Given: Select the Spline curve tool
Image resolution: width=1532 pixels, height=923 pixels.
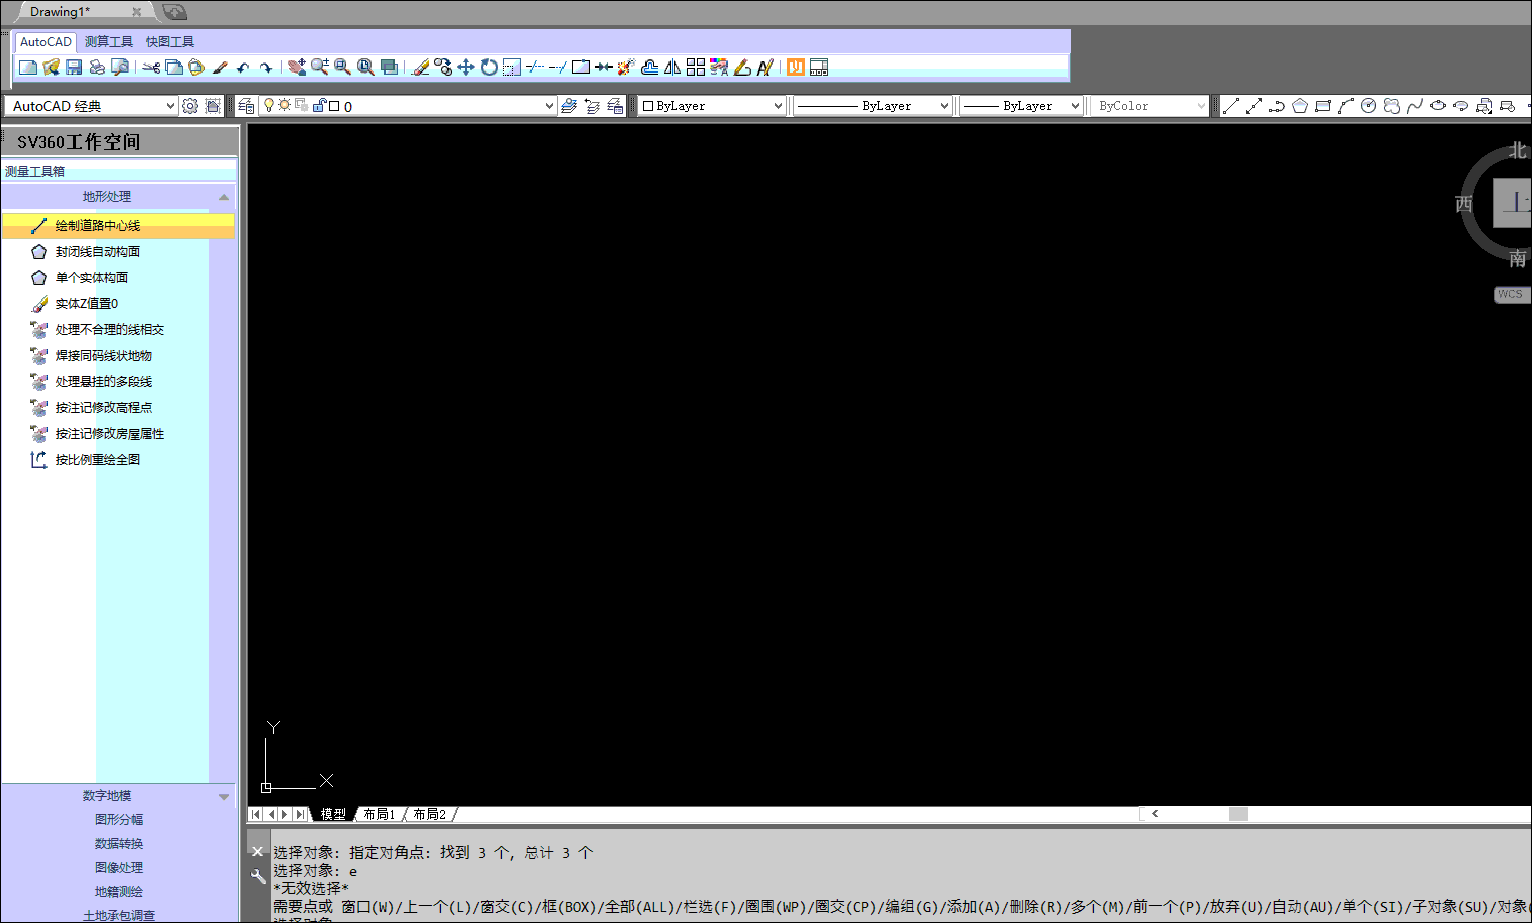Looking at the screenshot, I should tap(1415, 106).
